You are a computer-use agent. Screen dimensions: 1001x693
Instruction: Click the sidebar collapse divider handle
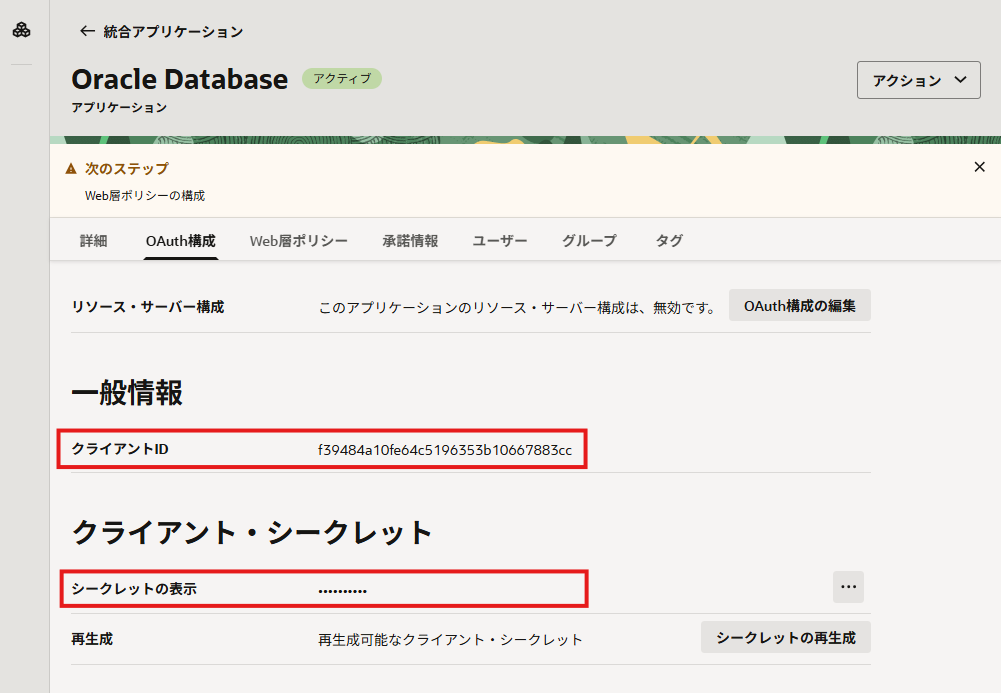click(x=21, y=65)
